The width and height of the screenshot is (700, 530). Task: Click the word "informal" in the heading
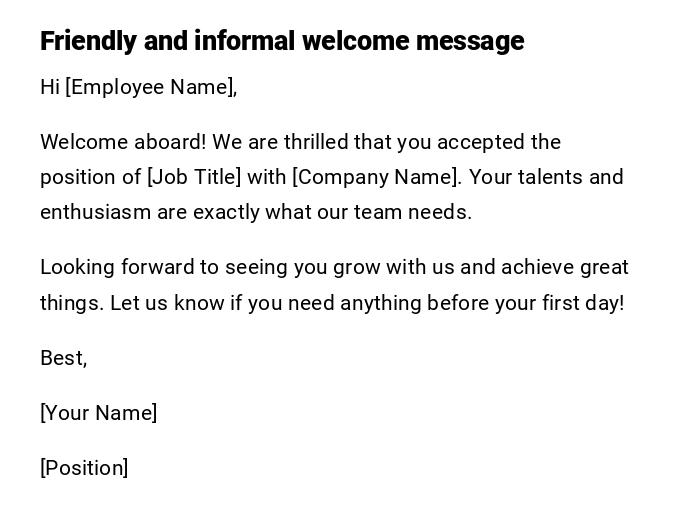[245, 41]
